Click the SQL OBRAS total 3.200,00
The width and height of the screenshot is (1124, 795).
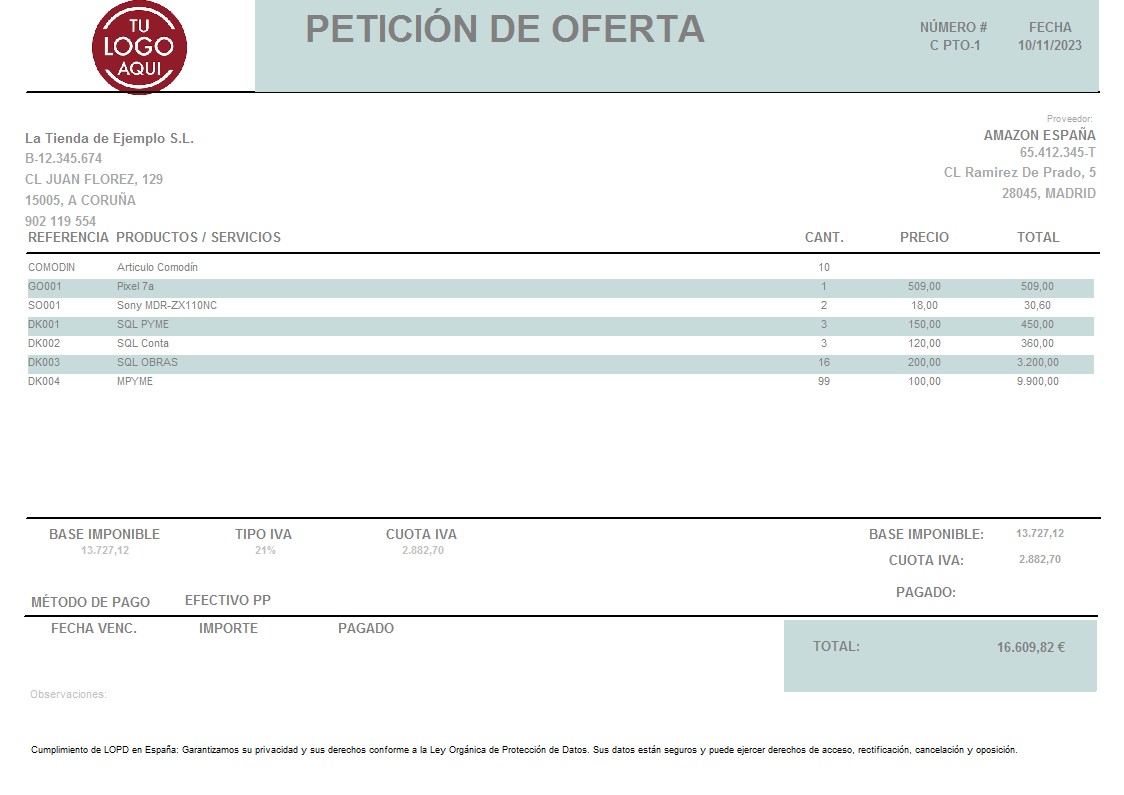click(1039, 362)
